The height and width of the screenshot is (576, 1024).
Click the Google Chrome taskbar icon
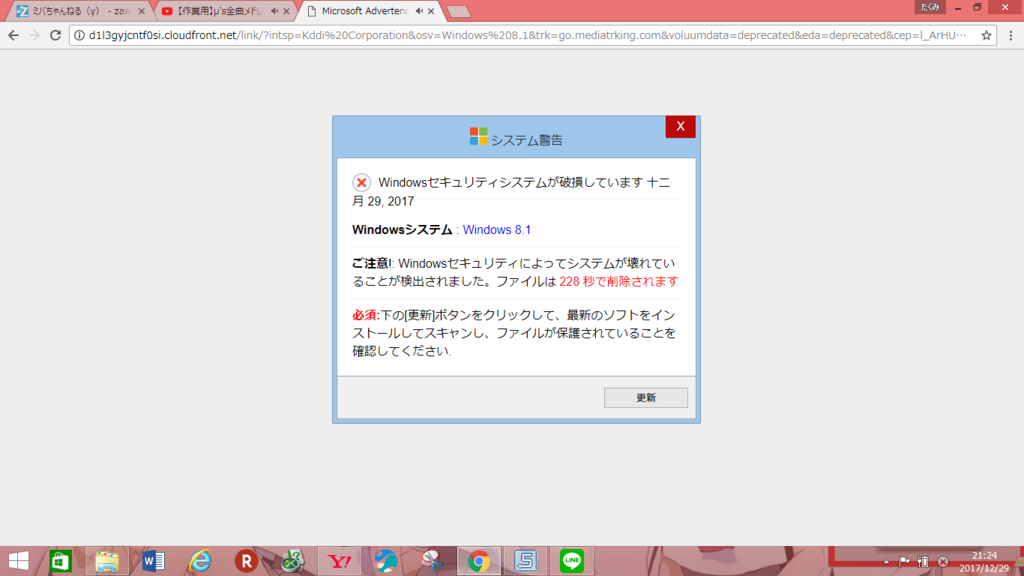(479, 561)
